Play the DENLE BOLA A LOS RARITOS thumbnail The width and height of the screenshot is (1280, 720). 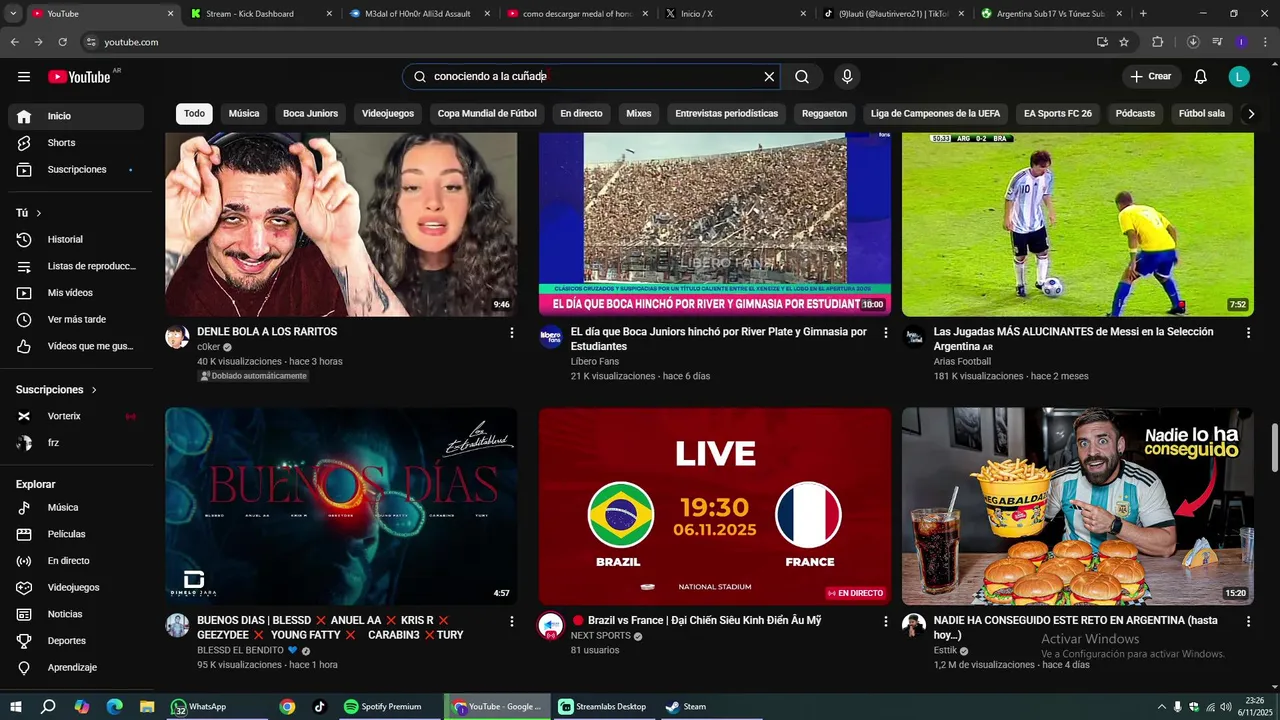click(x=341, y=225)
